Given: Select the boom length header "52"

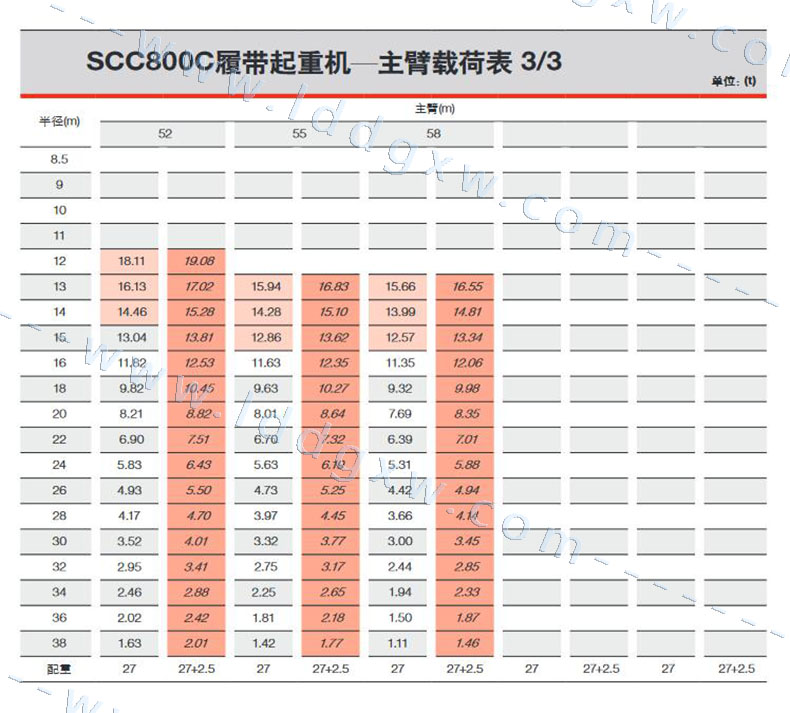Looking at the screenshot, I should 165,134.
